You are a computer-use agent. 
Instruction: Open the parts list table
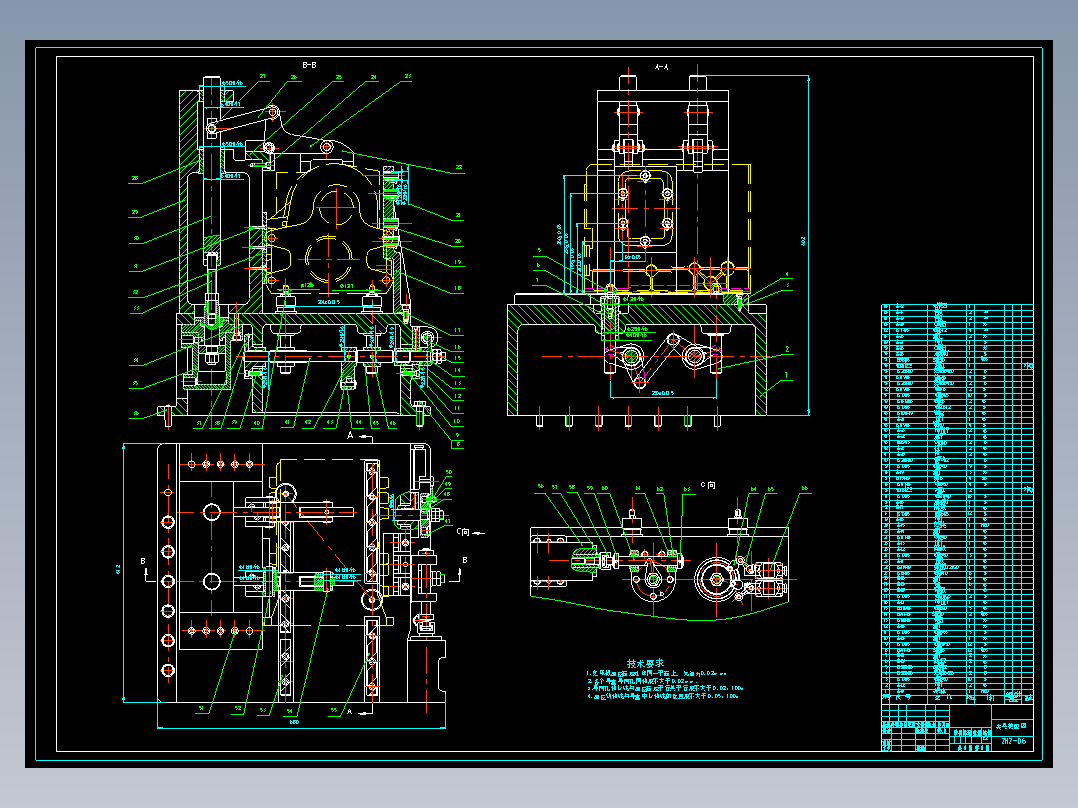[x=957, y=503]
